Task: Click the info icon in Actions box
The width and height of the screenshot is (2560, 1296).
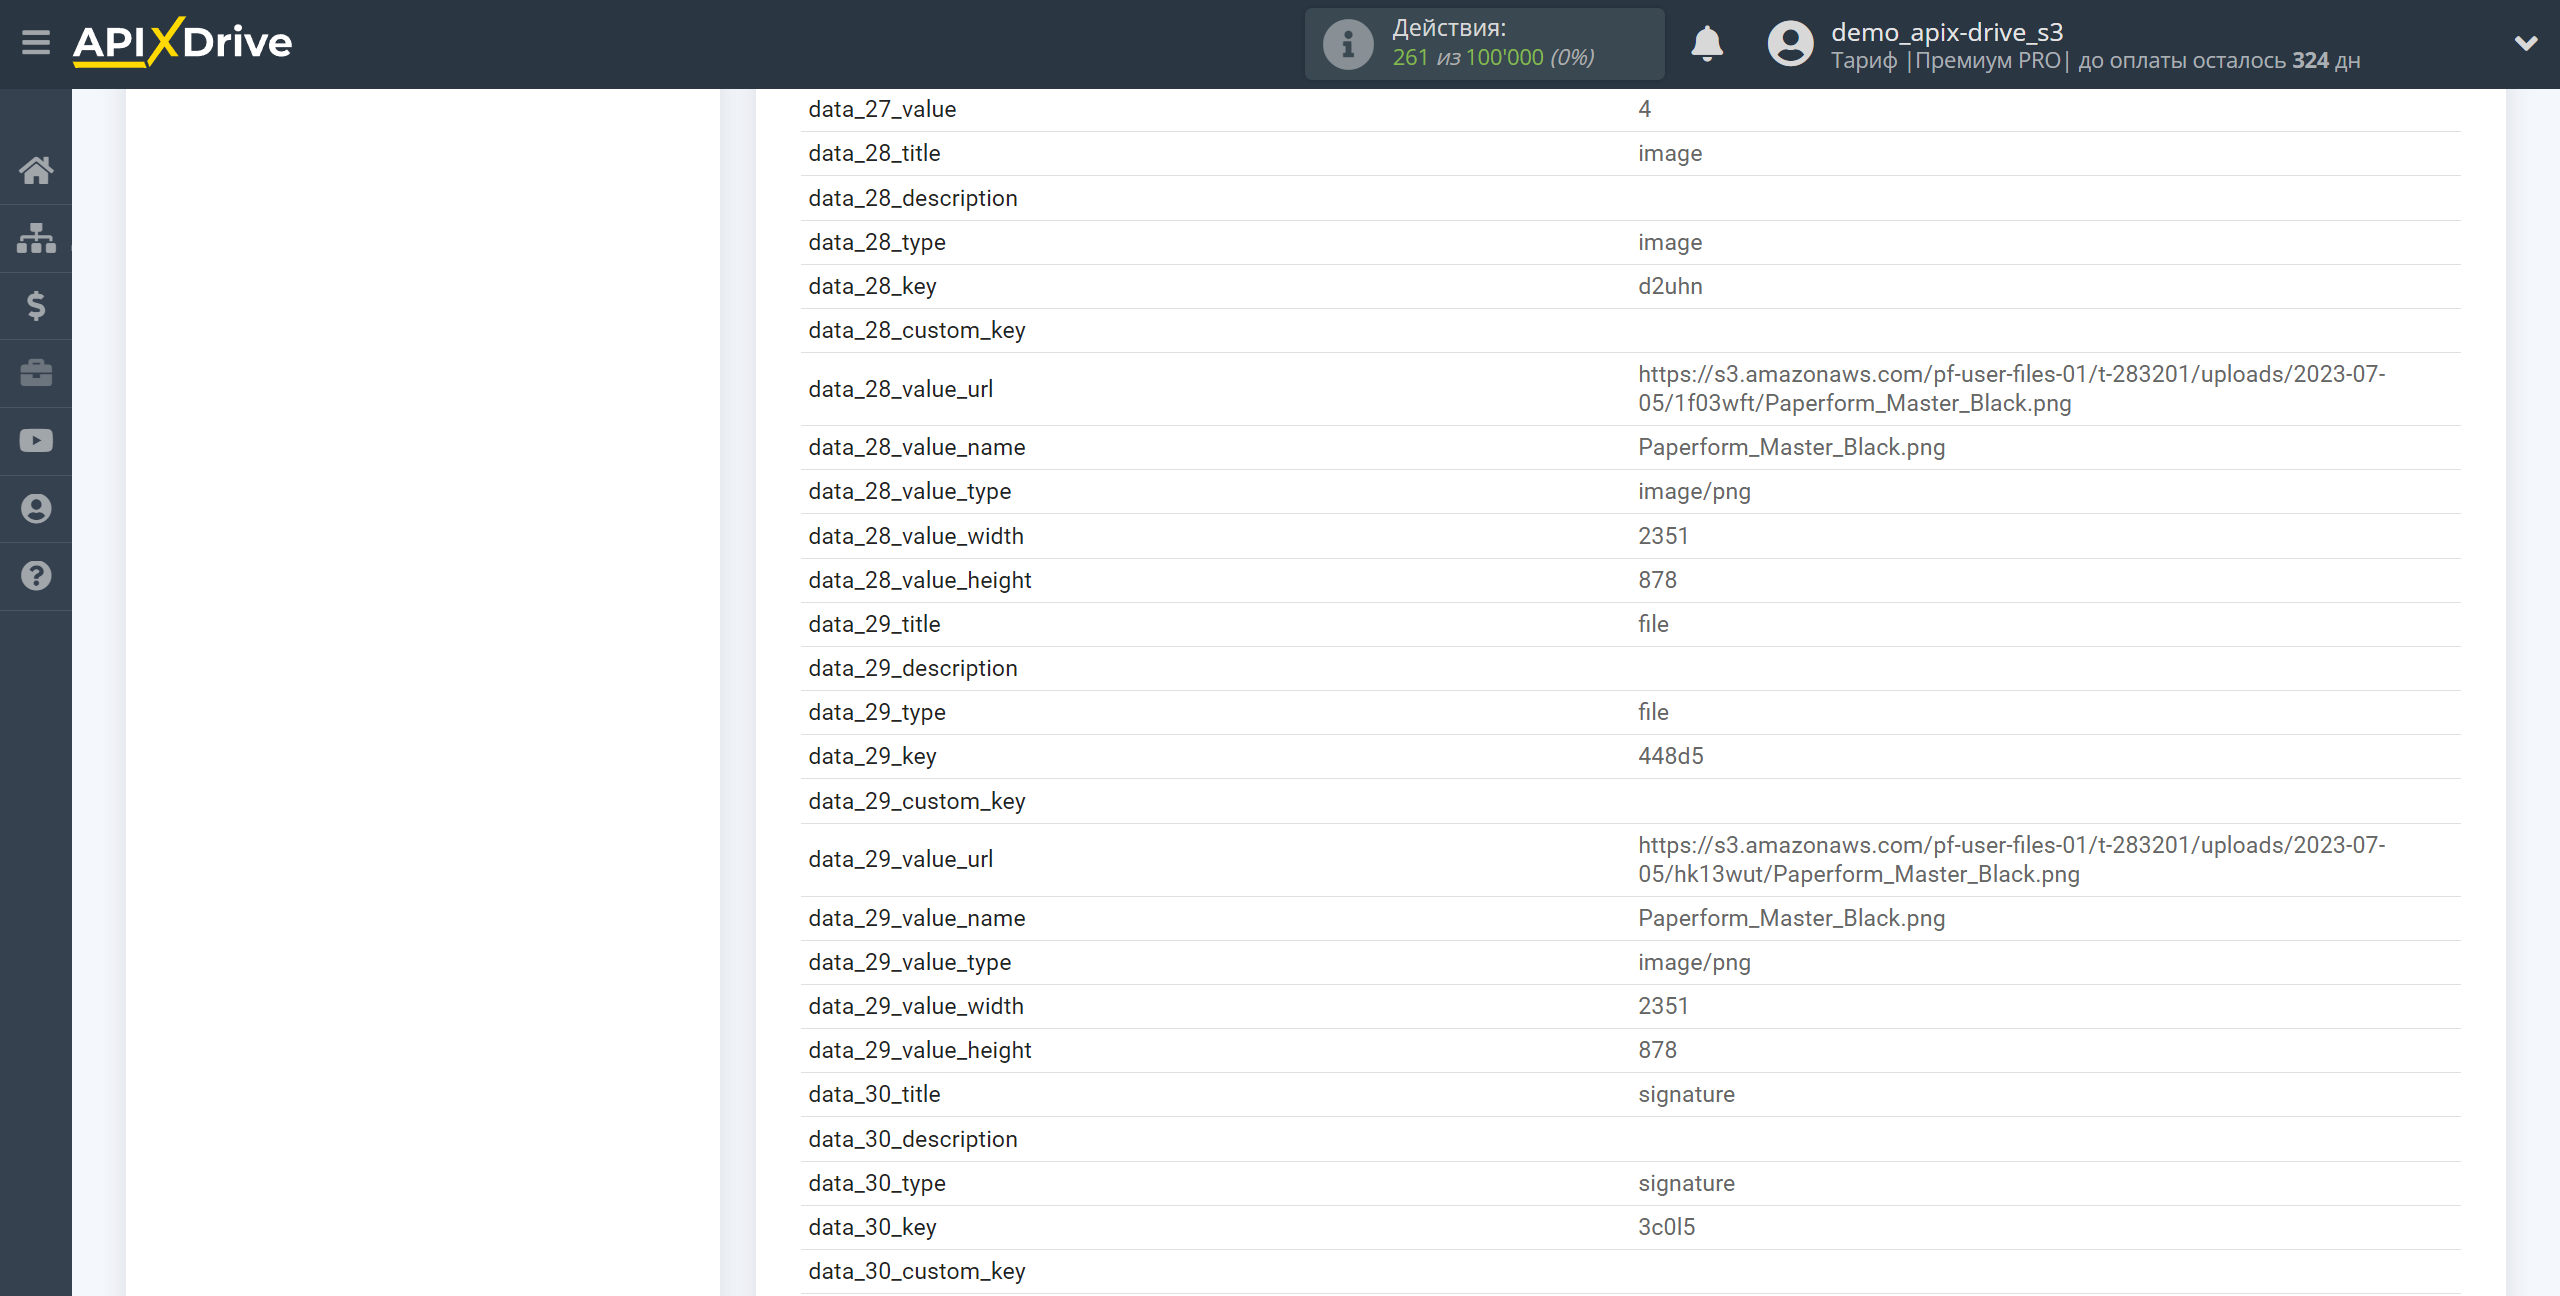Action: coord(1347,44)
